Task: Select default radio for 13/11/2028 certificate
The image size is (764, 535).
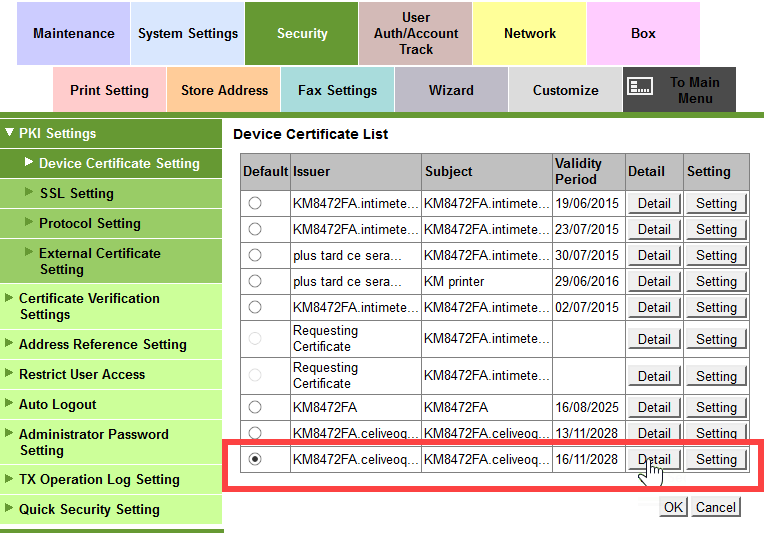Action: (255, 433)
